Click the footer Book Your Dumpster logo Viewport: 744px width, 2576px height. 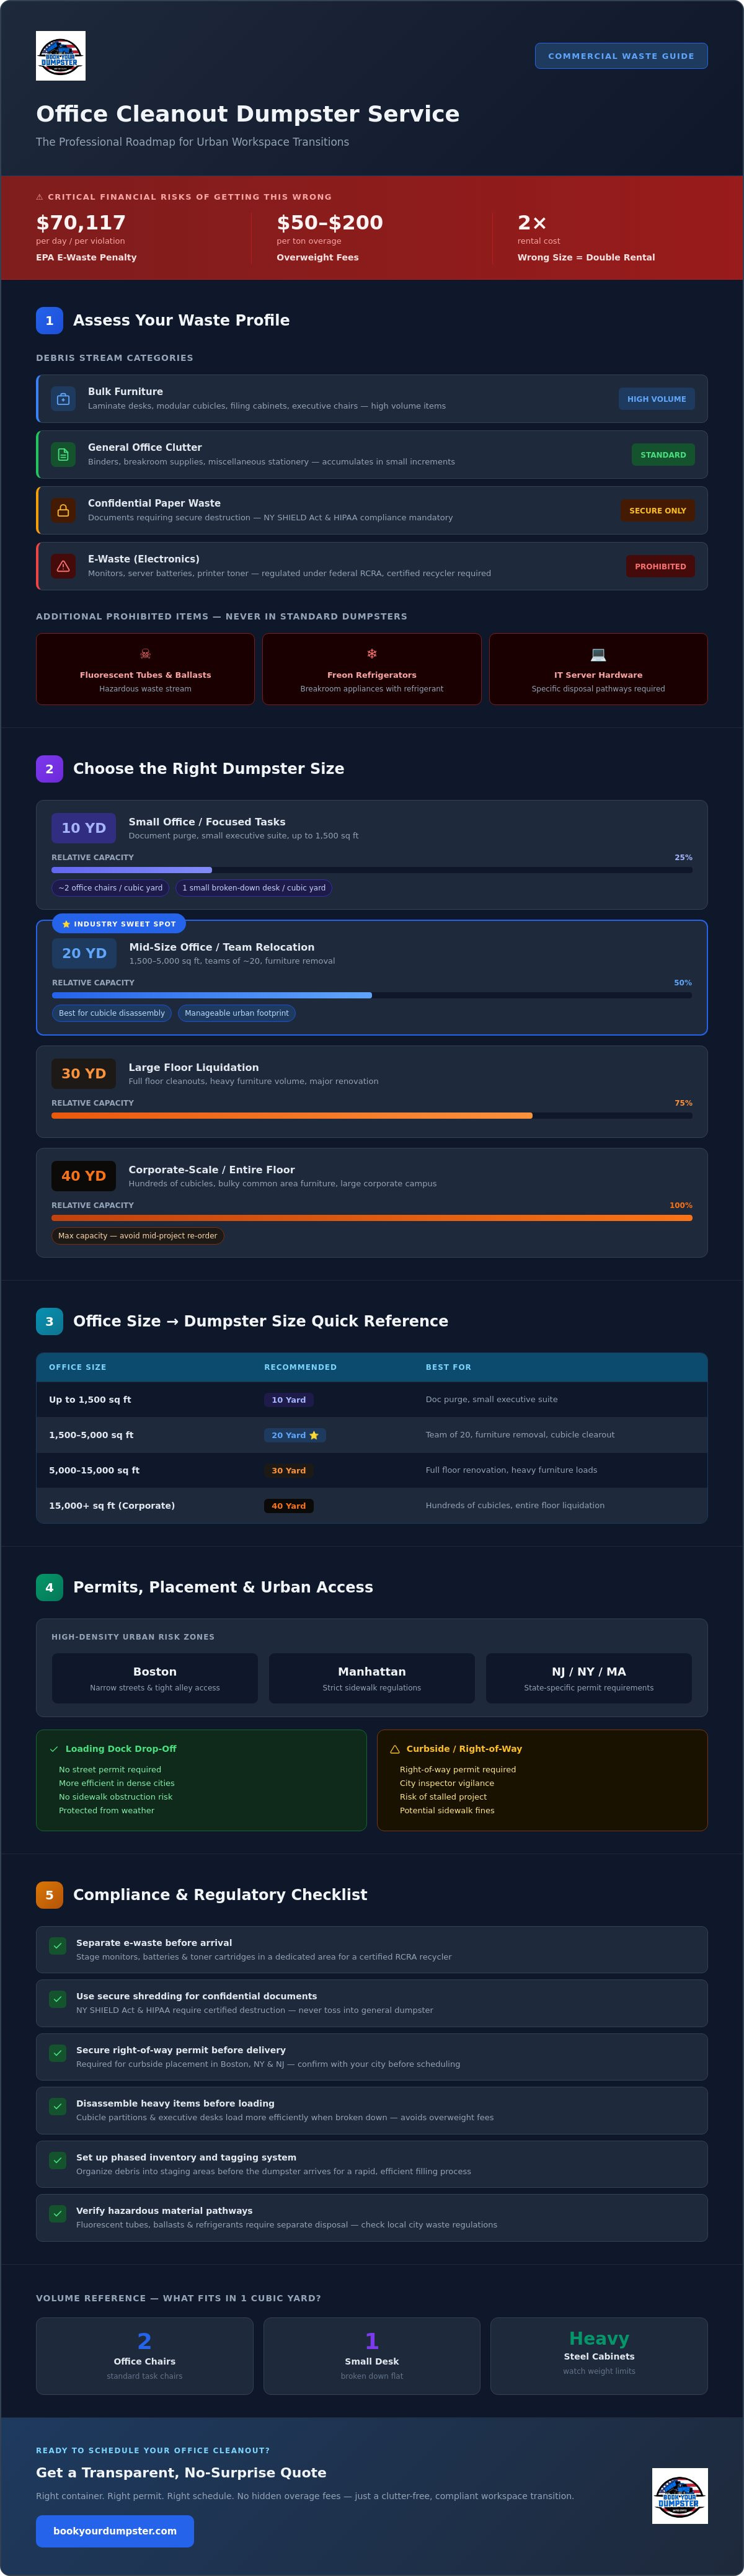click(x=680, y=2496)
